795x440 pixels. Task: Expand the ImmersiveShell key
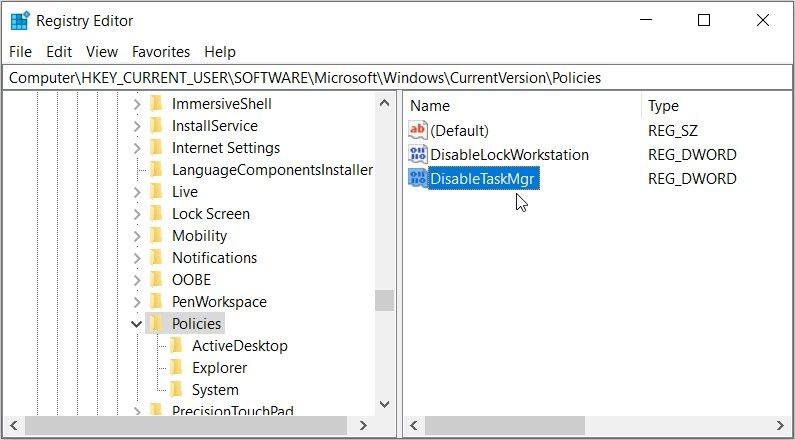click(136, 104)
